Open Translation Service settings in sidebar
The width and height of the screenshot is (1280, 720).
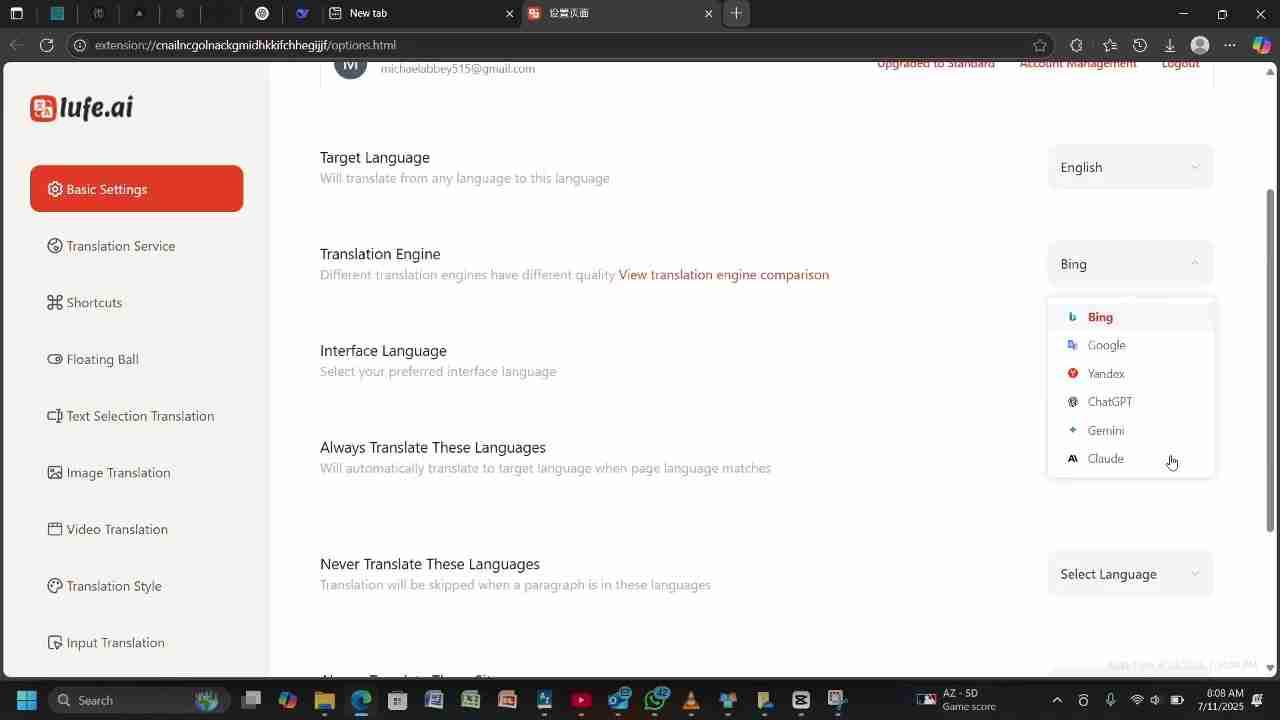(120, 246)
